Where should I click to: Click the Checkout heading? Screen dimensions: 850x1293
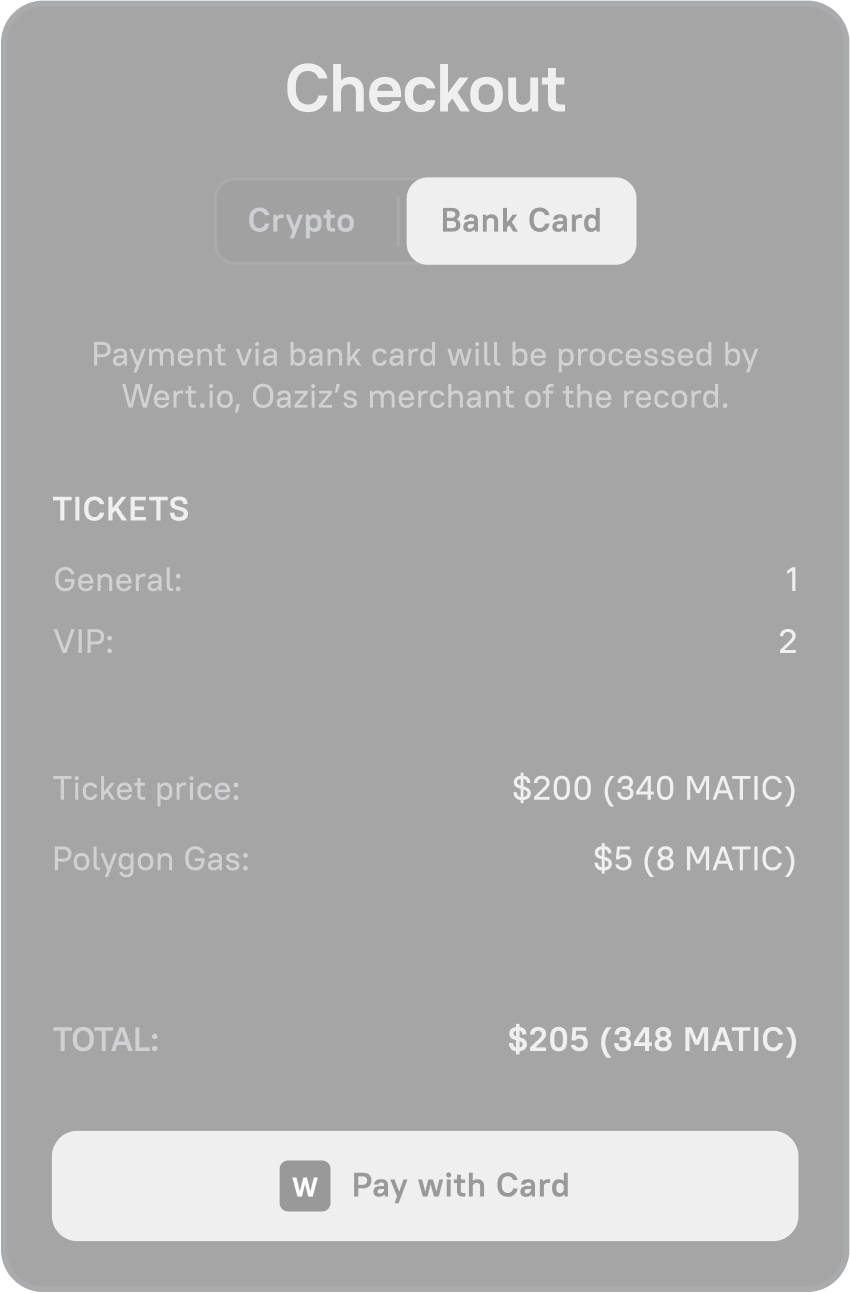(x=425, y=88)
